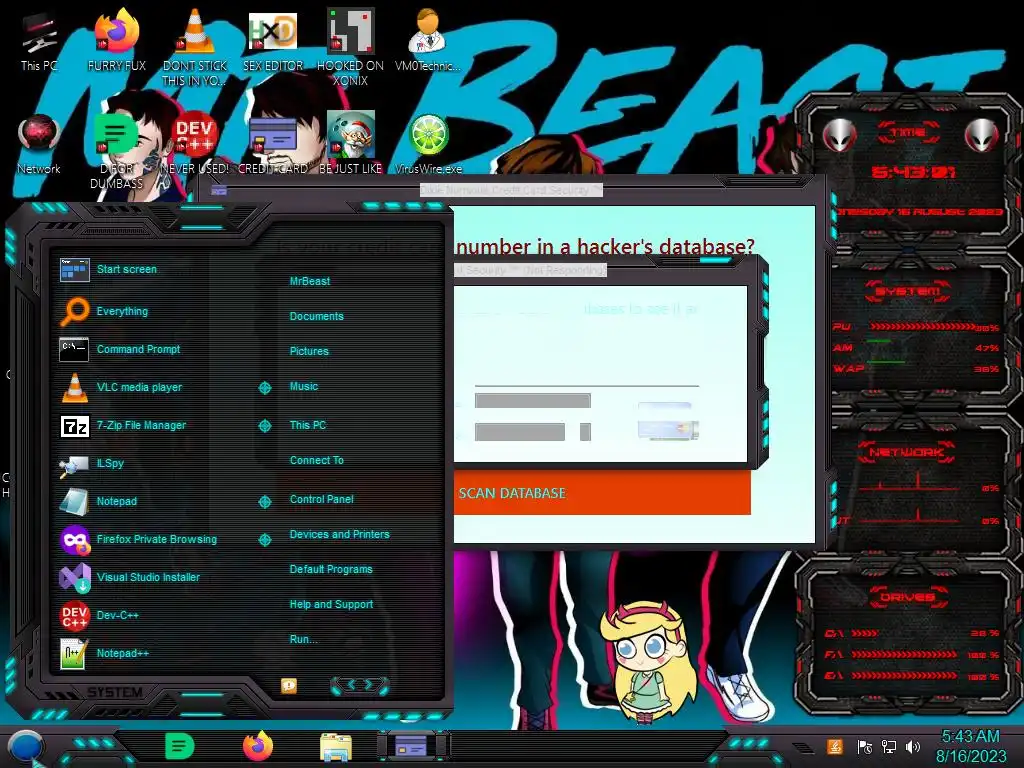The width and height of the screenshot is (1024, 768).
Task: Click Run... in the Start menu
Action: tap(303, 639)
